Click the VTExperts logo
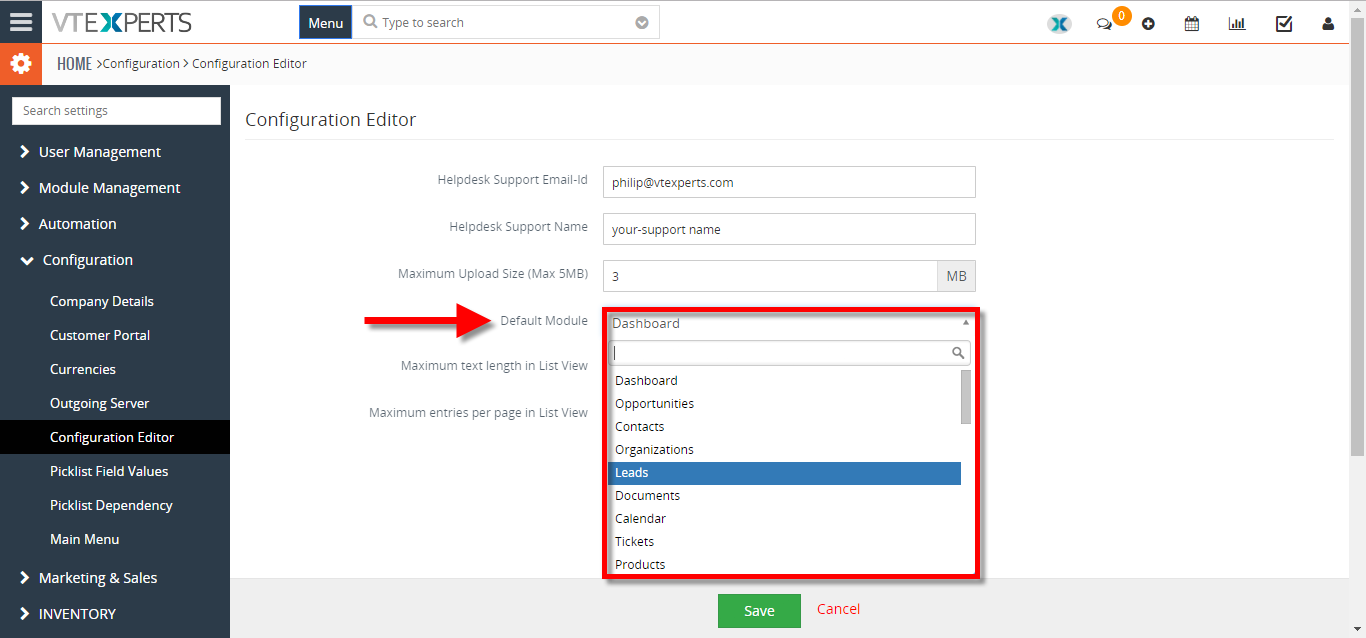This screenshot has height=638, width=1366. pyautogui.click(x=120, y=22)
